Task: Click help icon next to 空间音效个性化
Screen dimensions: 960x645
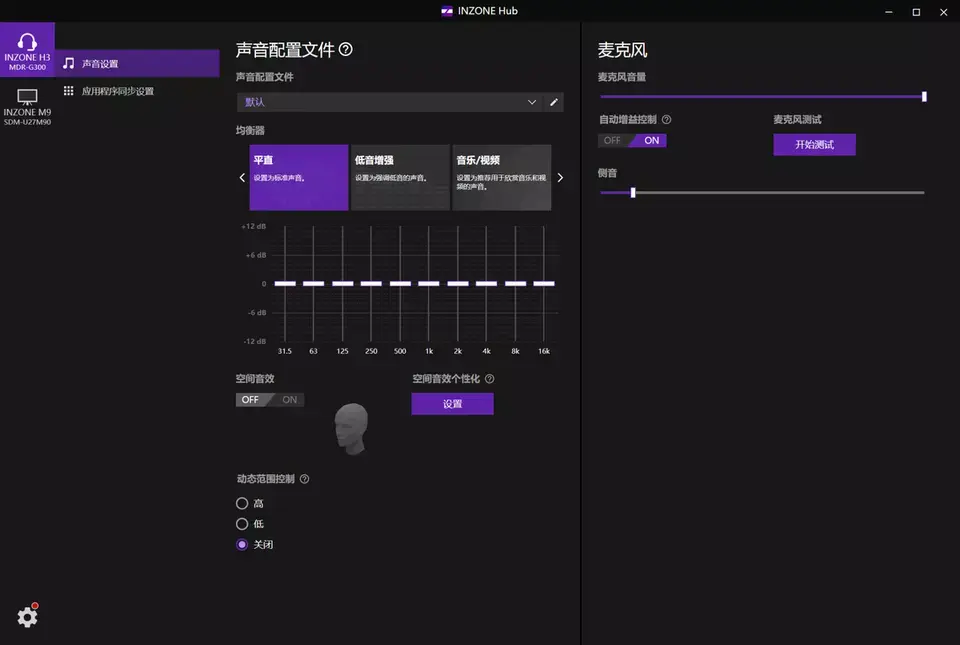Action: [x=489, y=379]
